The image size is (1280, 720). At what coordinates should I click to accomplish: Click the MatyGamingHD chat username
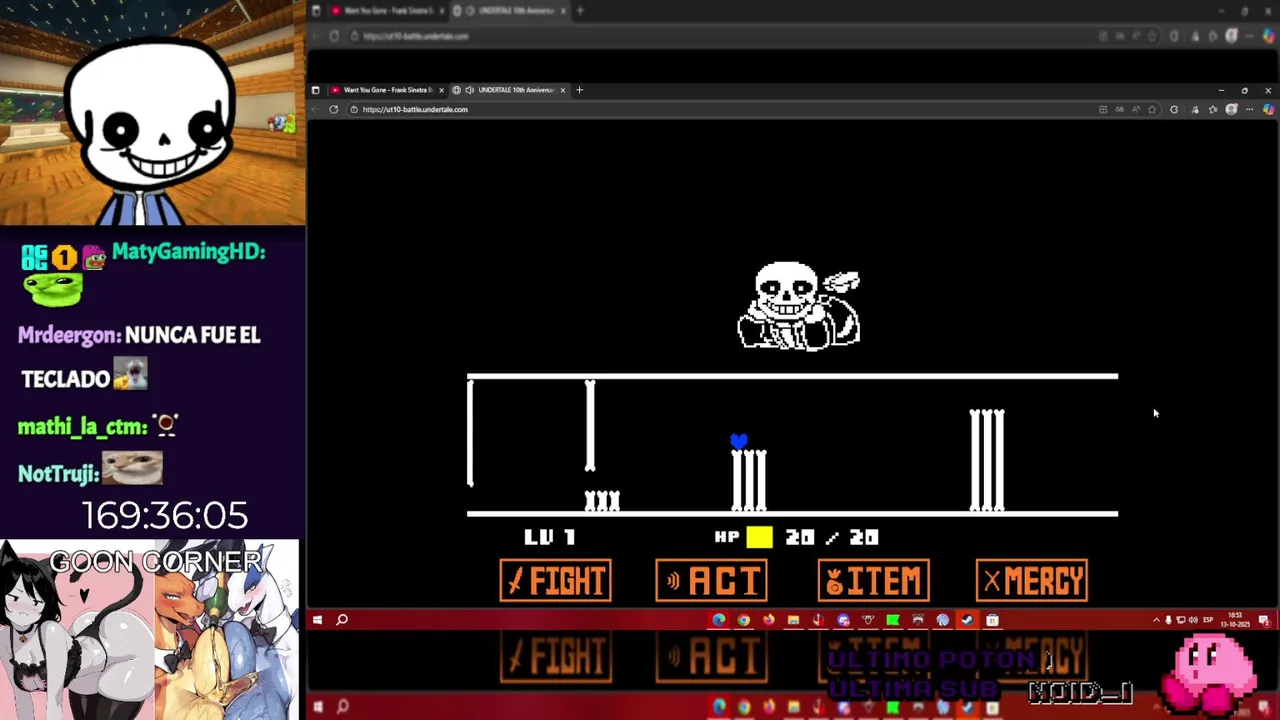(x=188, y=252)
